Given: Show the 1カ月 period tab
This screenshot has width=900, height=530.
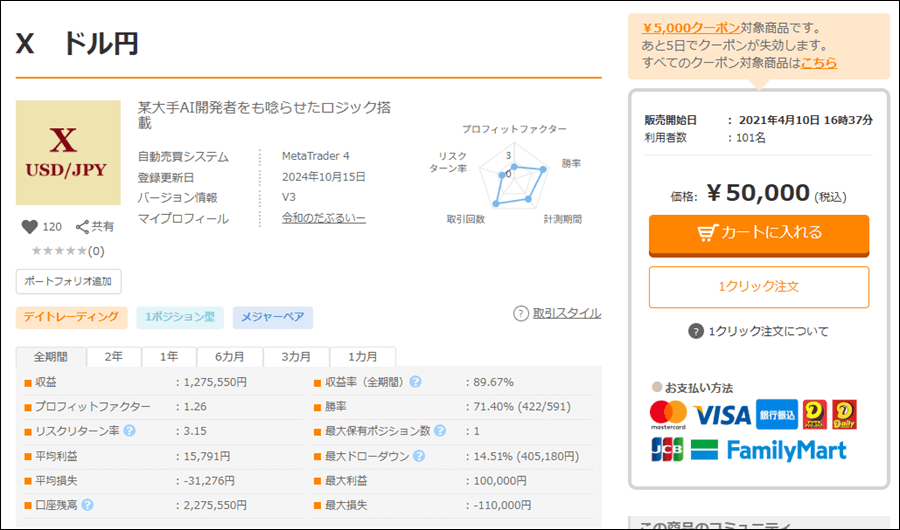Looking at the screenshot, I should click(363, 357).
